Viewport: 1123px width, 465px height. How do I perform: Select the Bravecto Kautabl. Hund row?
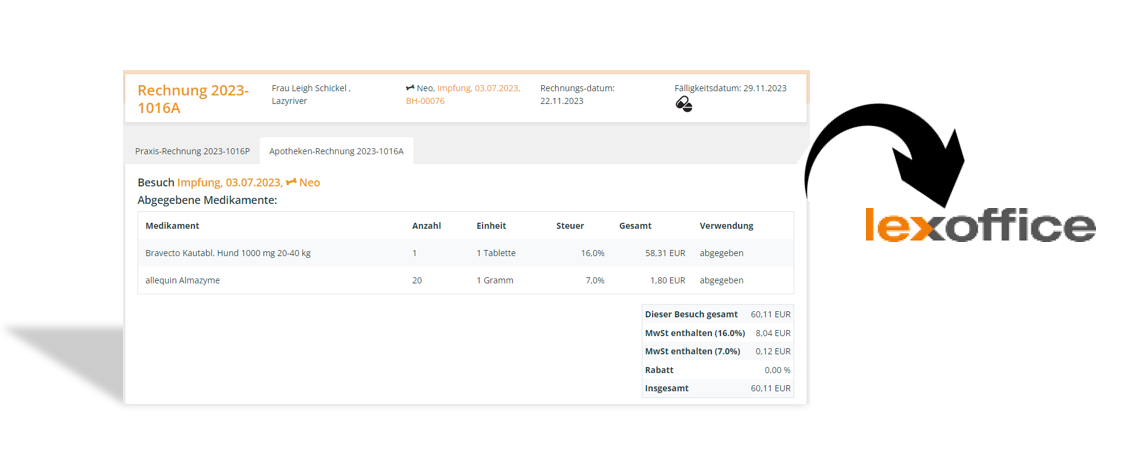point(466,254)
